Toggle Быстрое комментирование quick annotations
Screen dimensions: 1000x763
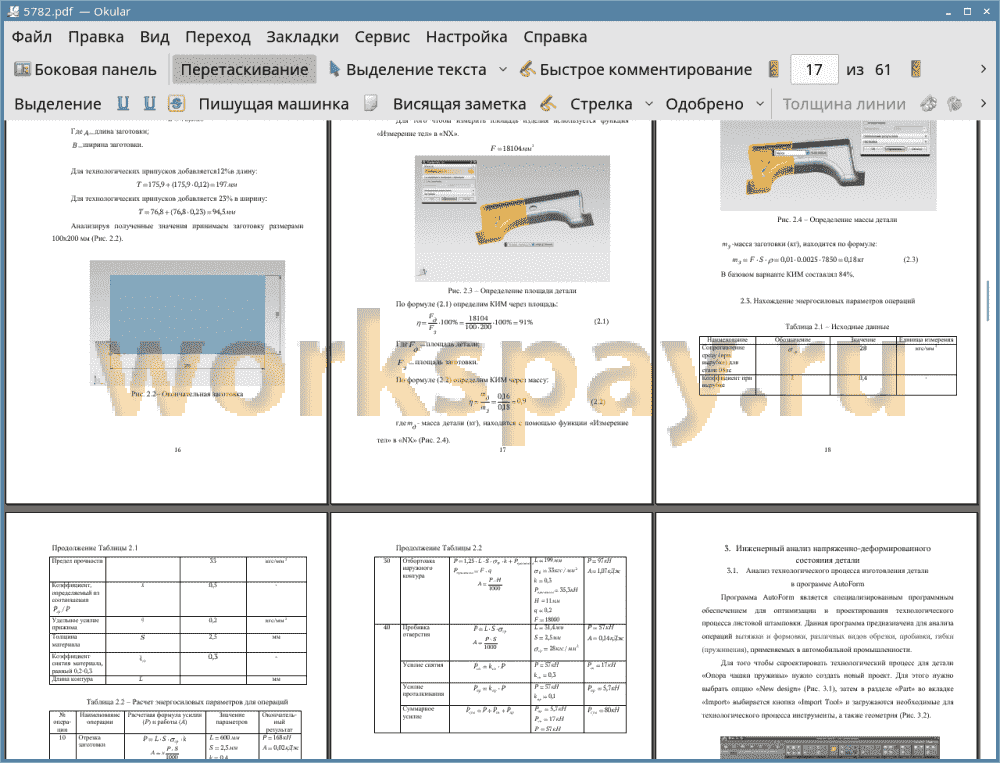pos(635,70)
